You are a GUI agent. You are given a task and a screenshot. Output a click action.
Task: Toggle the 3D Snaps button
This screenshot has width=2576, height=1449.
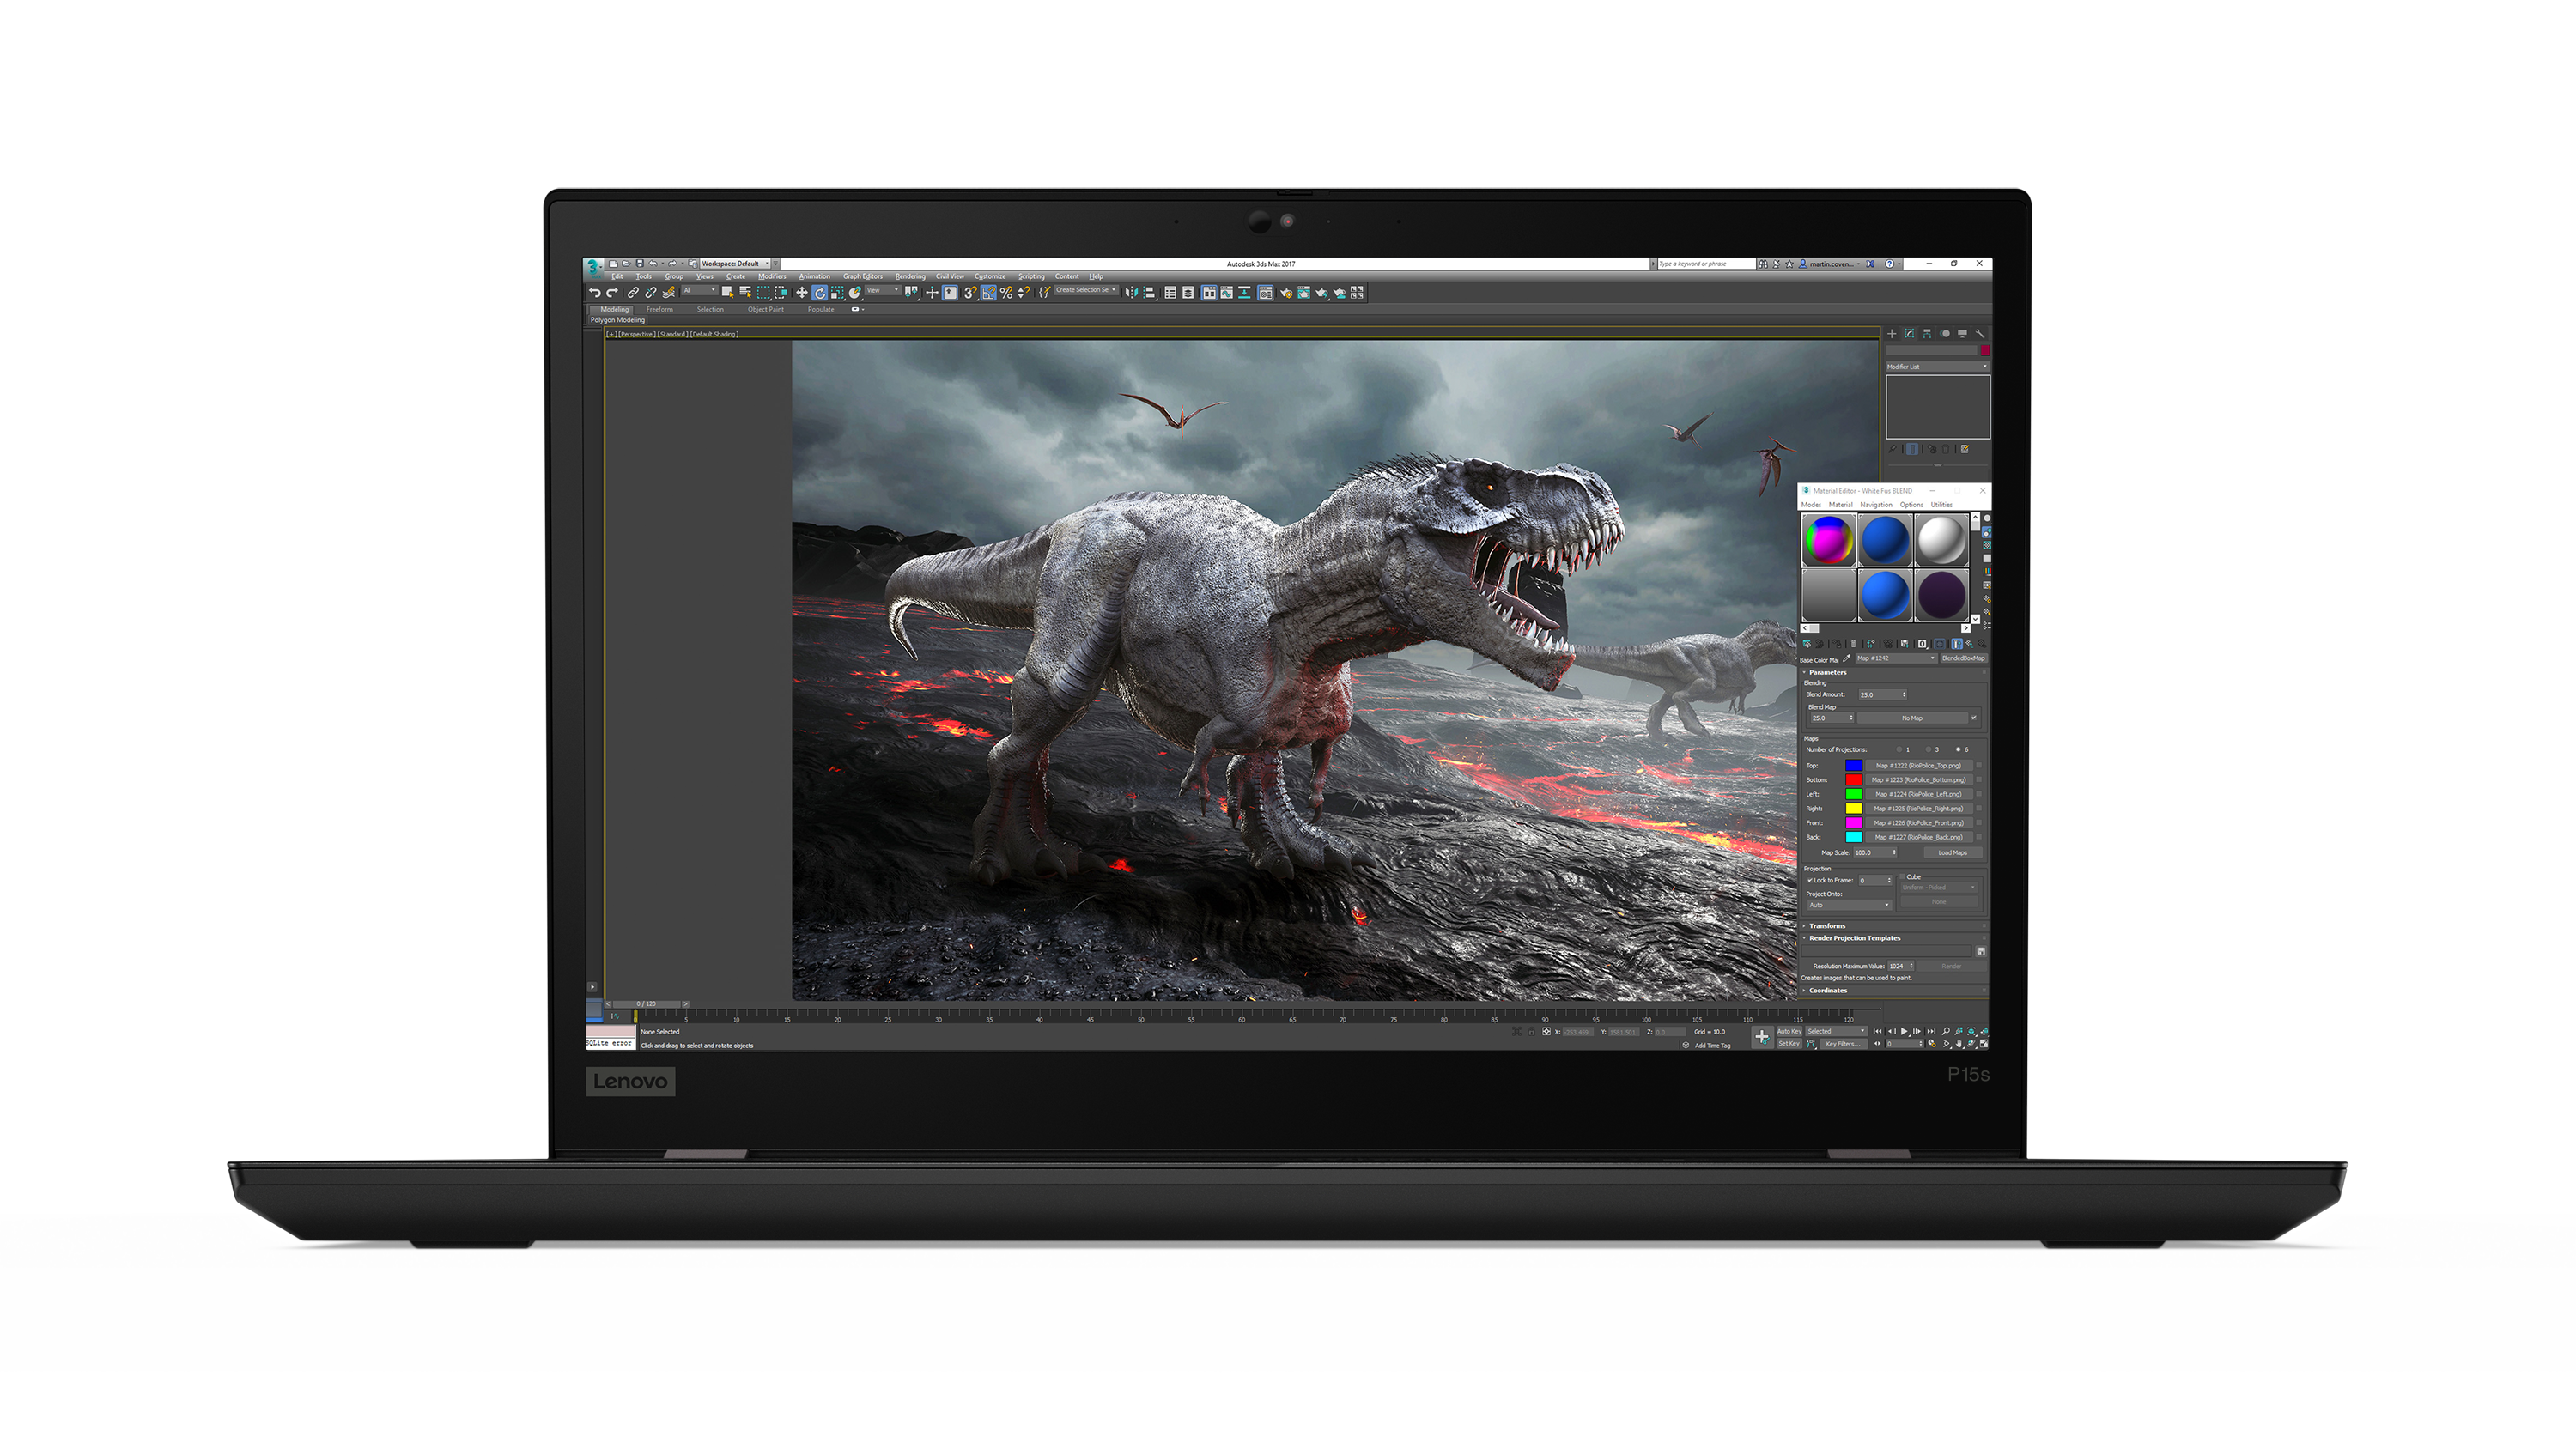click(971, 293)
